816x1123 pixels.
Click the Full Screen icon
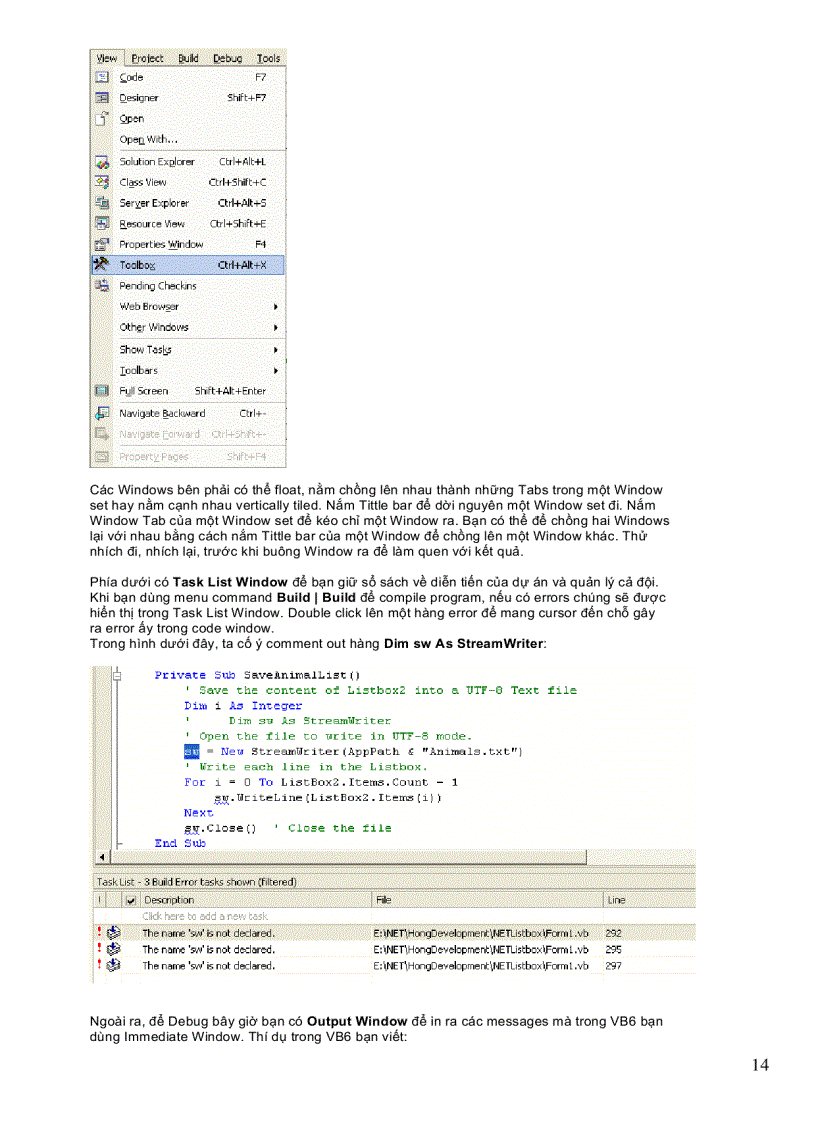pos(102,391)
